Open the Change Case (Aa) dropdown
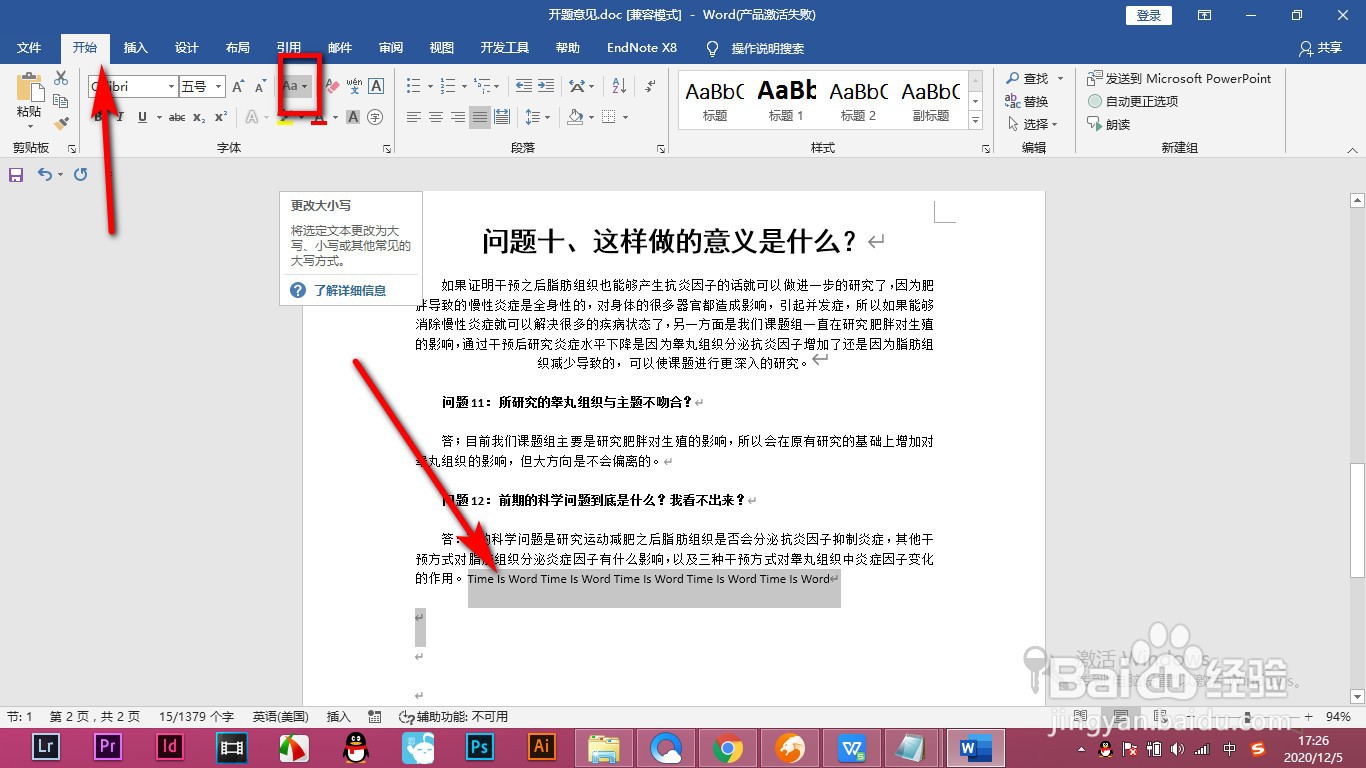Screen dimensions: 1366x768 [295, 87]
